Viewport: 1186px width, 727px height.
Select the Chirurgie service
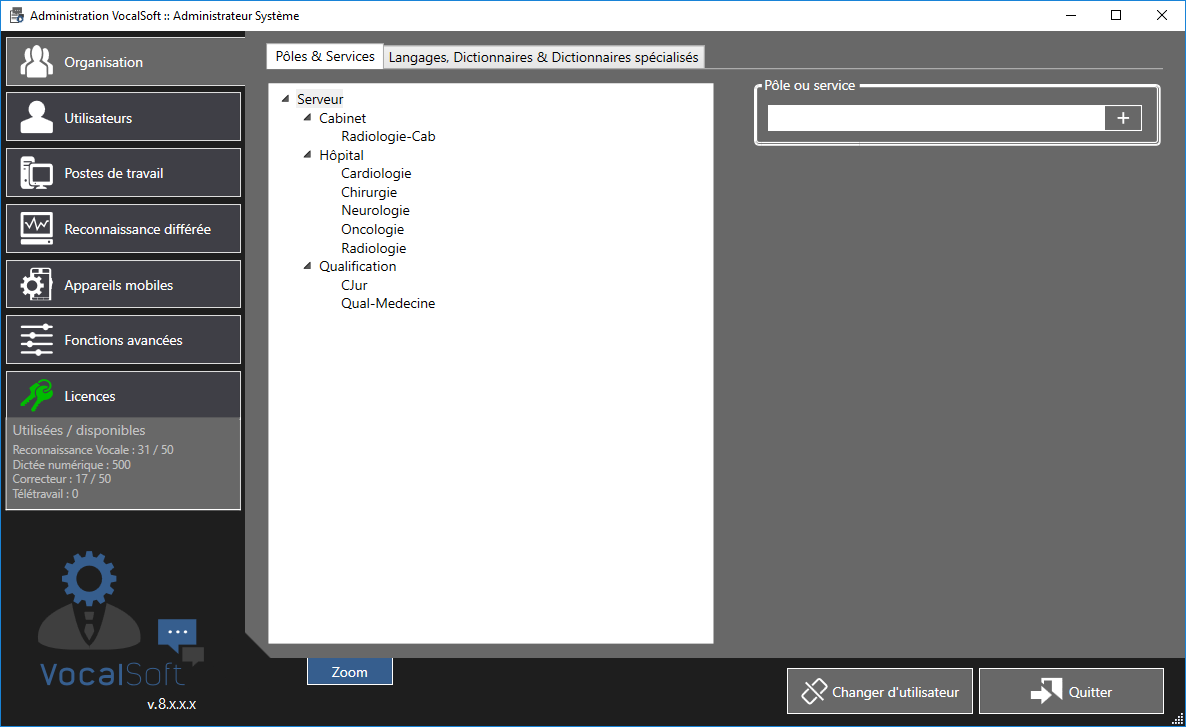click(369, 192)
